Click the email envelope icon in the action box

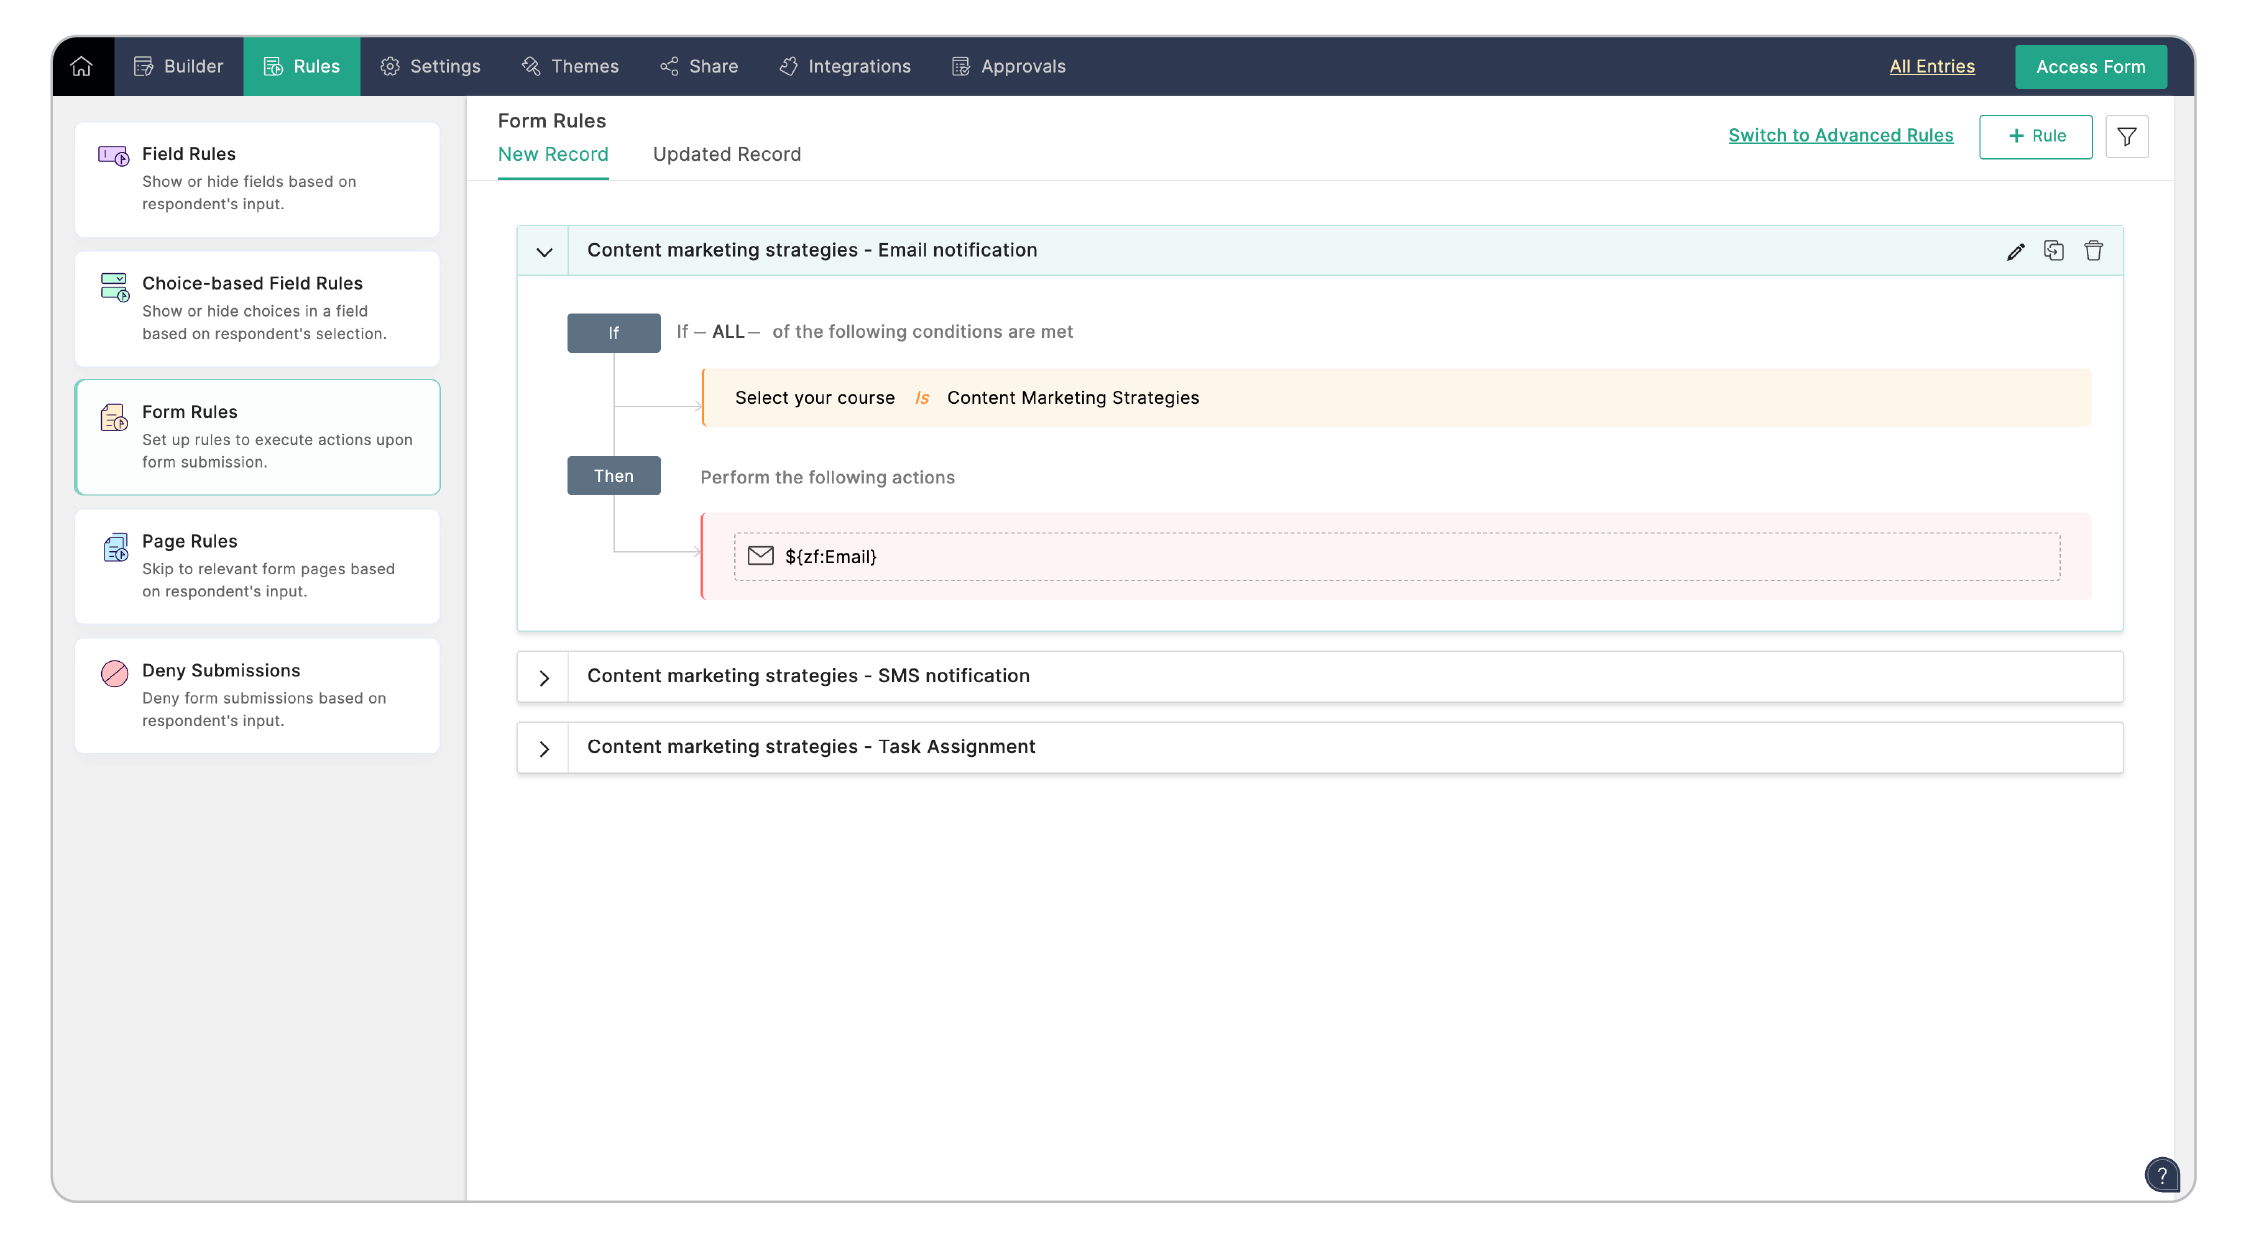click(x=760, y=556)
